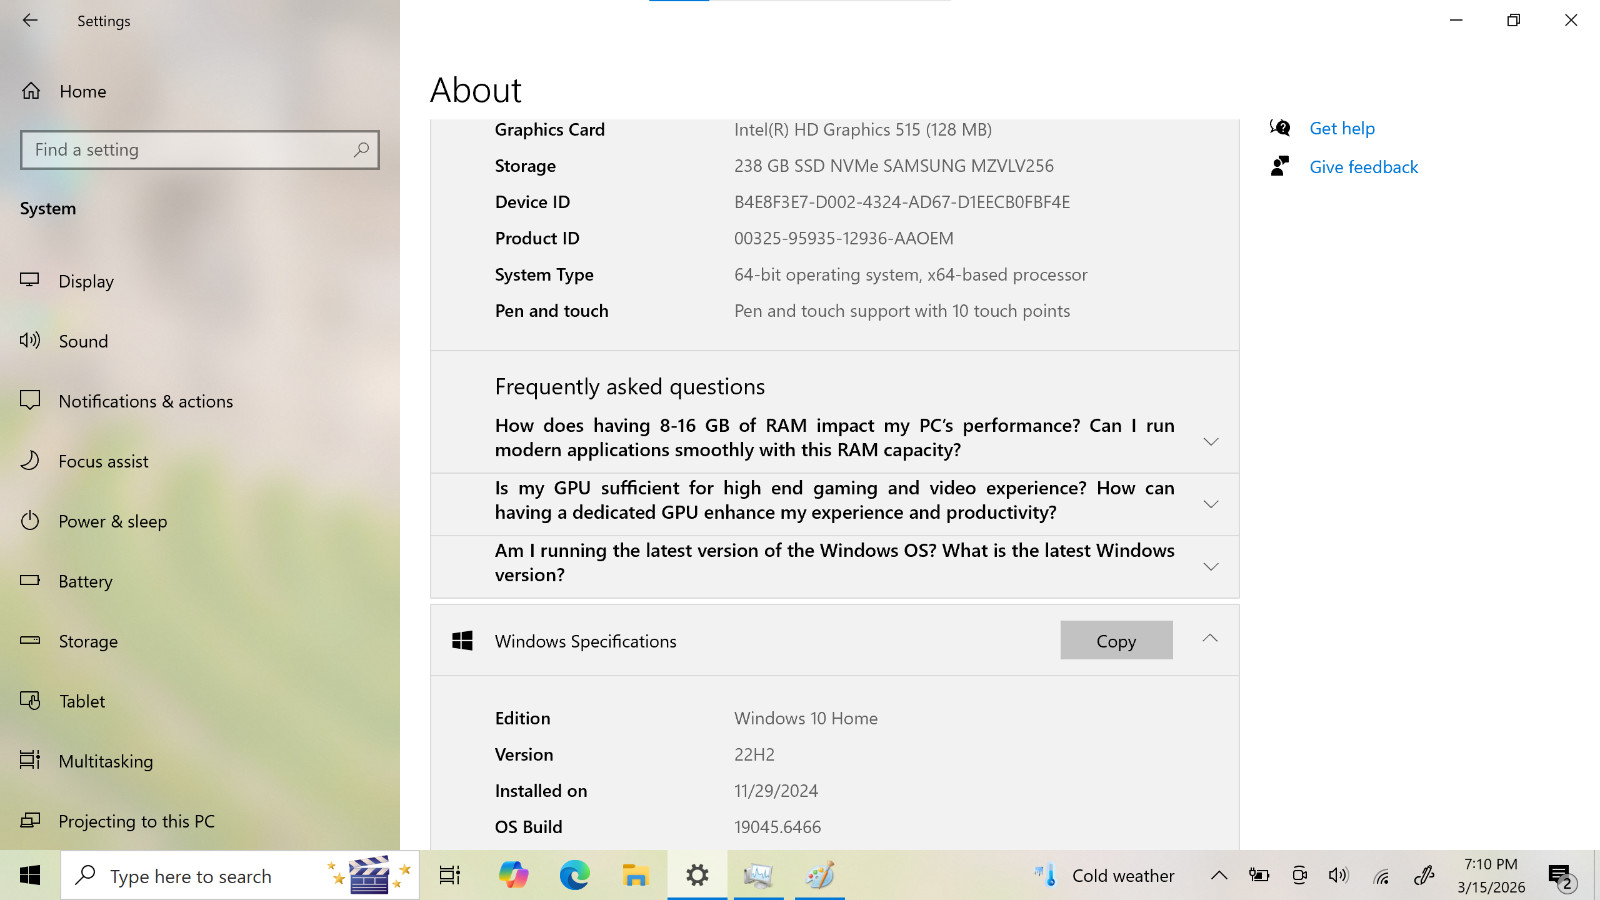Click the search magnifier in Find a setting

coord(361,149)
